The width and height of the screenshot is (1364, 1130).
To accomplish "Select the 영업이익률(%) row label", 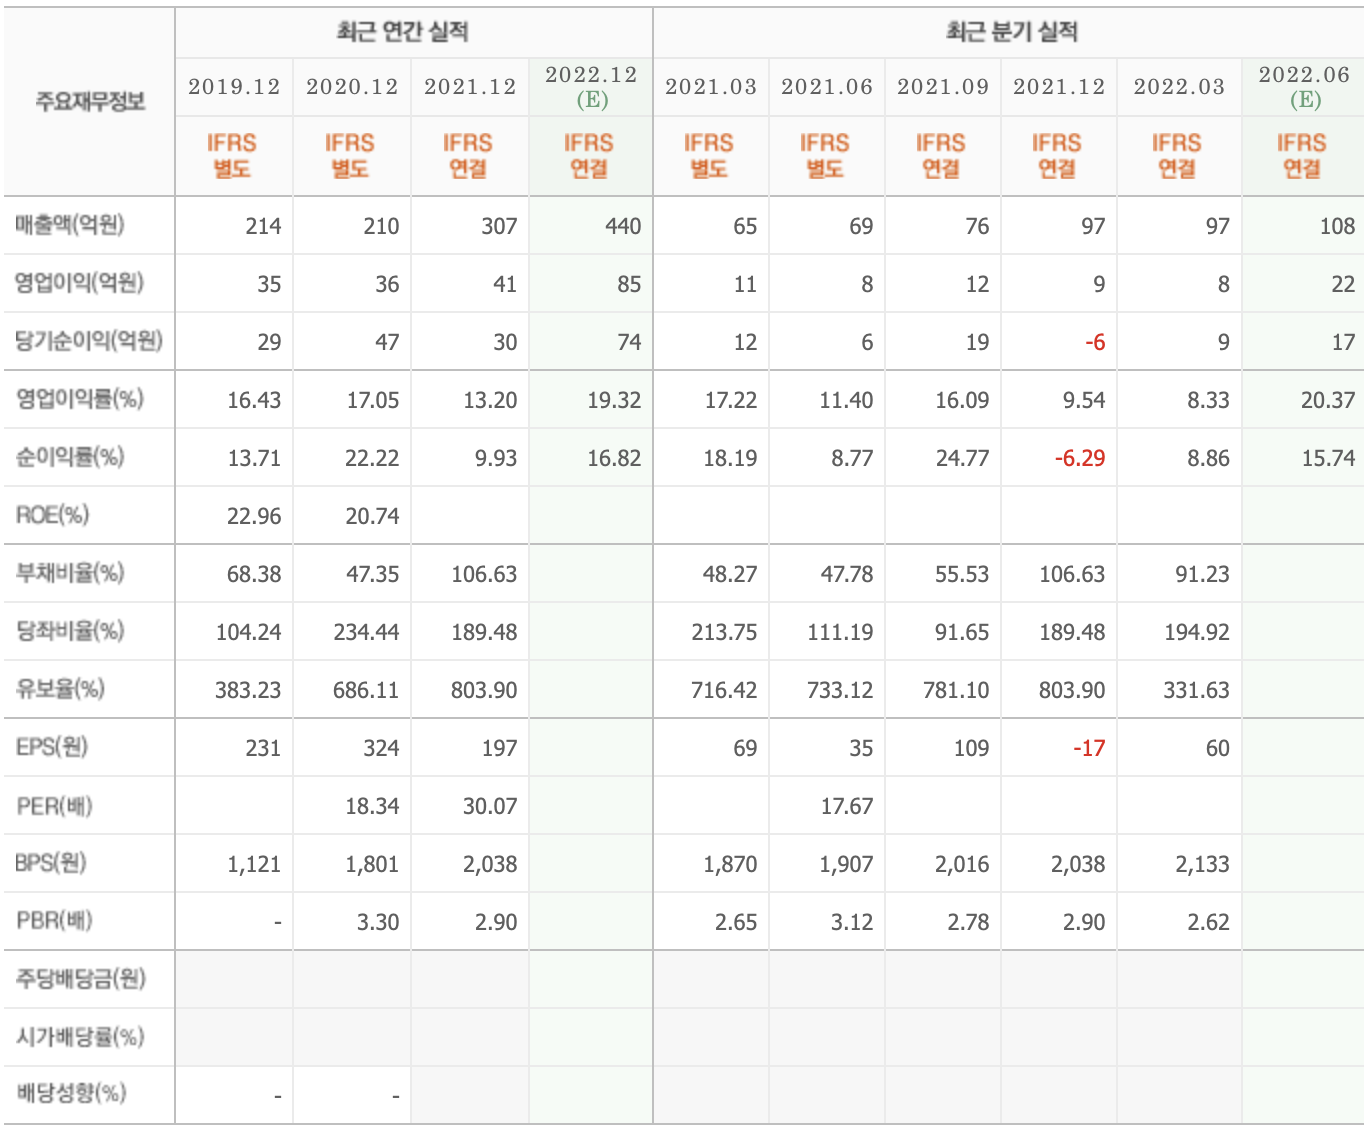I will point(79,399).
